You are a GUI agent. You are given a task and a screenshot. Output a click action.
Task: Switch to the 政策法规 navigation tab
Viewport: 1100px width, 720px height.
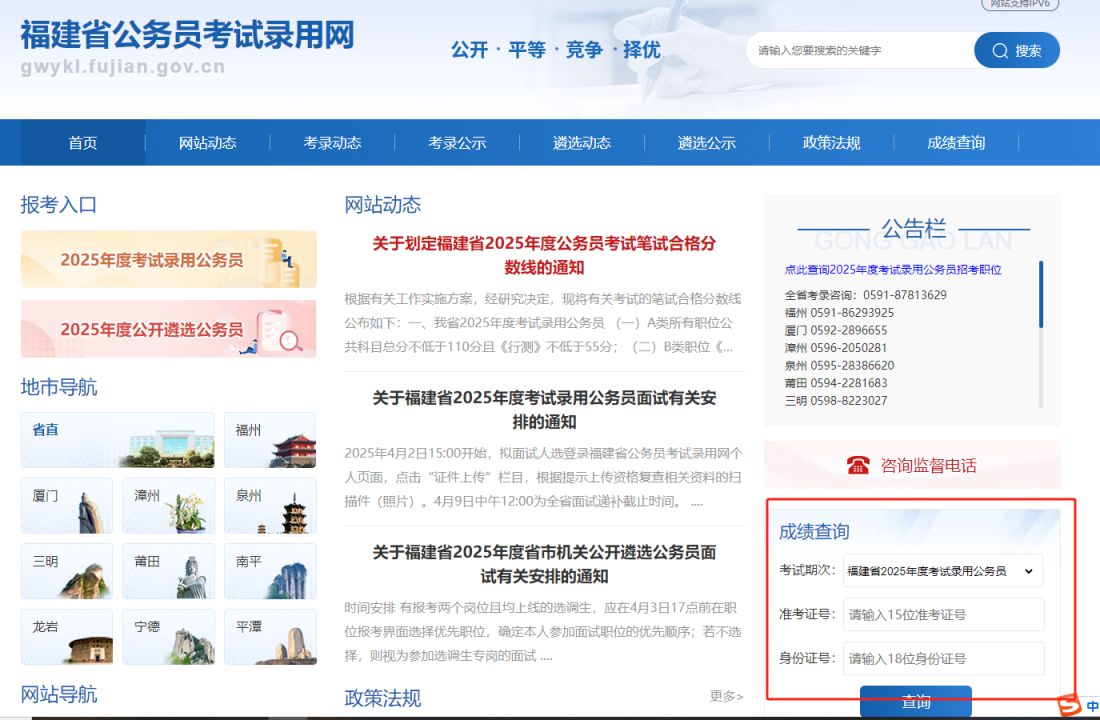click(x=831, y=143)
